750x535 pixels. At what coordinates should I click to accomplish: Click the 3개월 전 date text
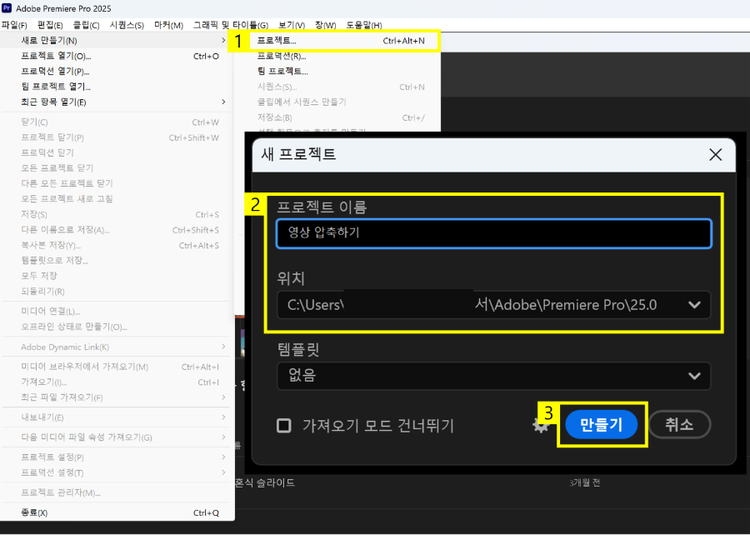point(585,483)
